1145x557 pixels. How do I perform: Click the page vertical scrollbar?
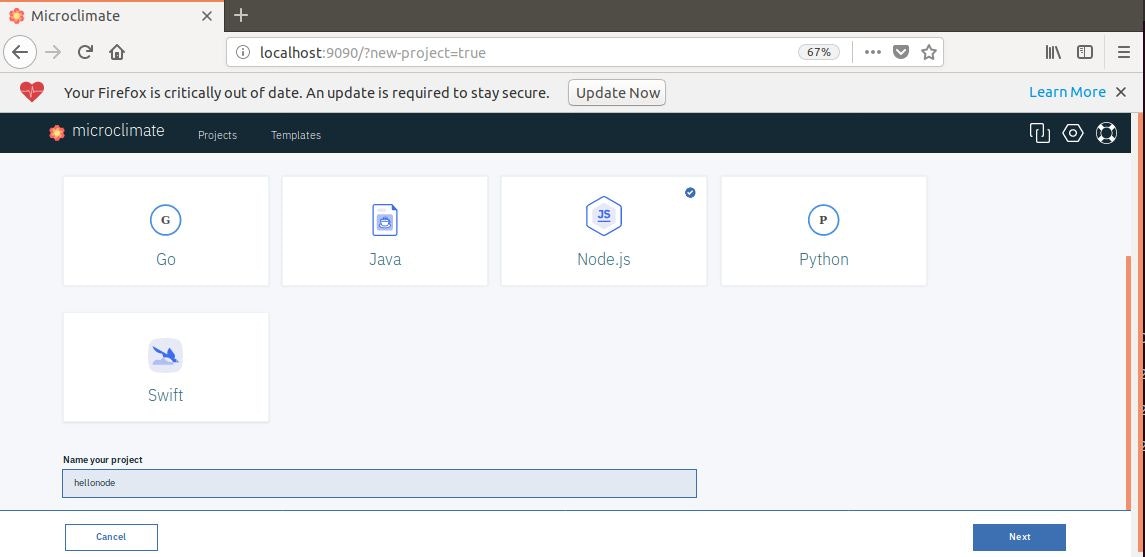coord(1129,383)
